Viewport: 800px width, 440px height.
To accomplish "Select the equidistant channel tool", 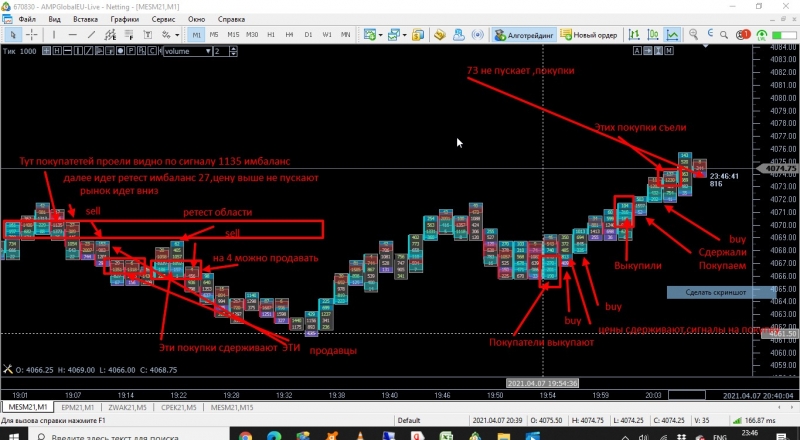I will (x=110, y=35).
